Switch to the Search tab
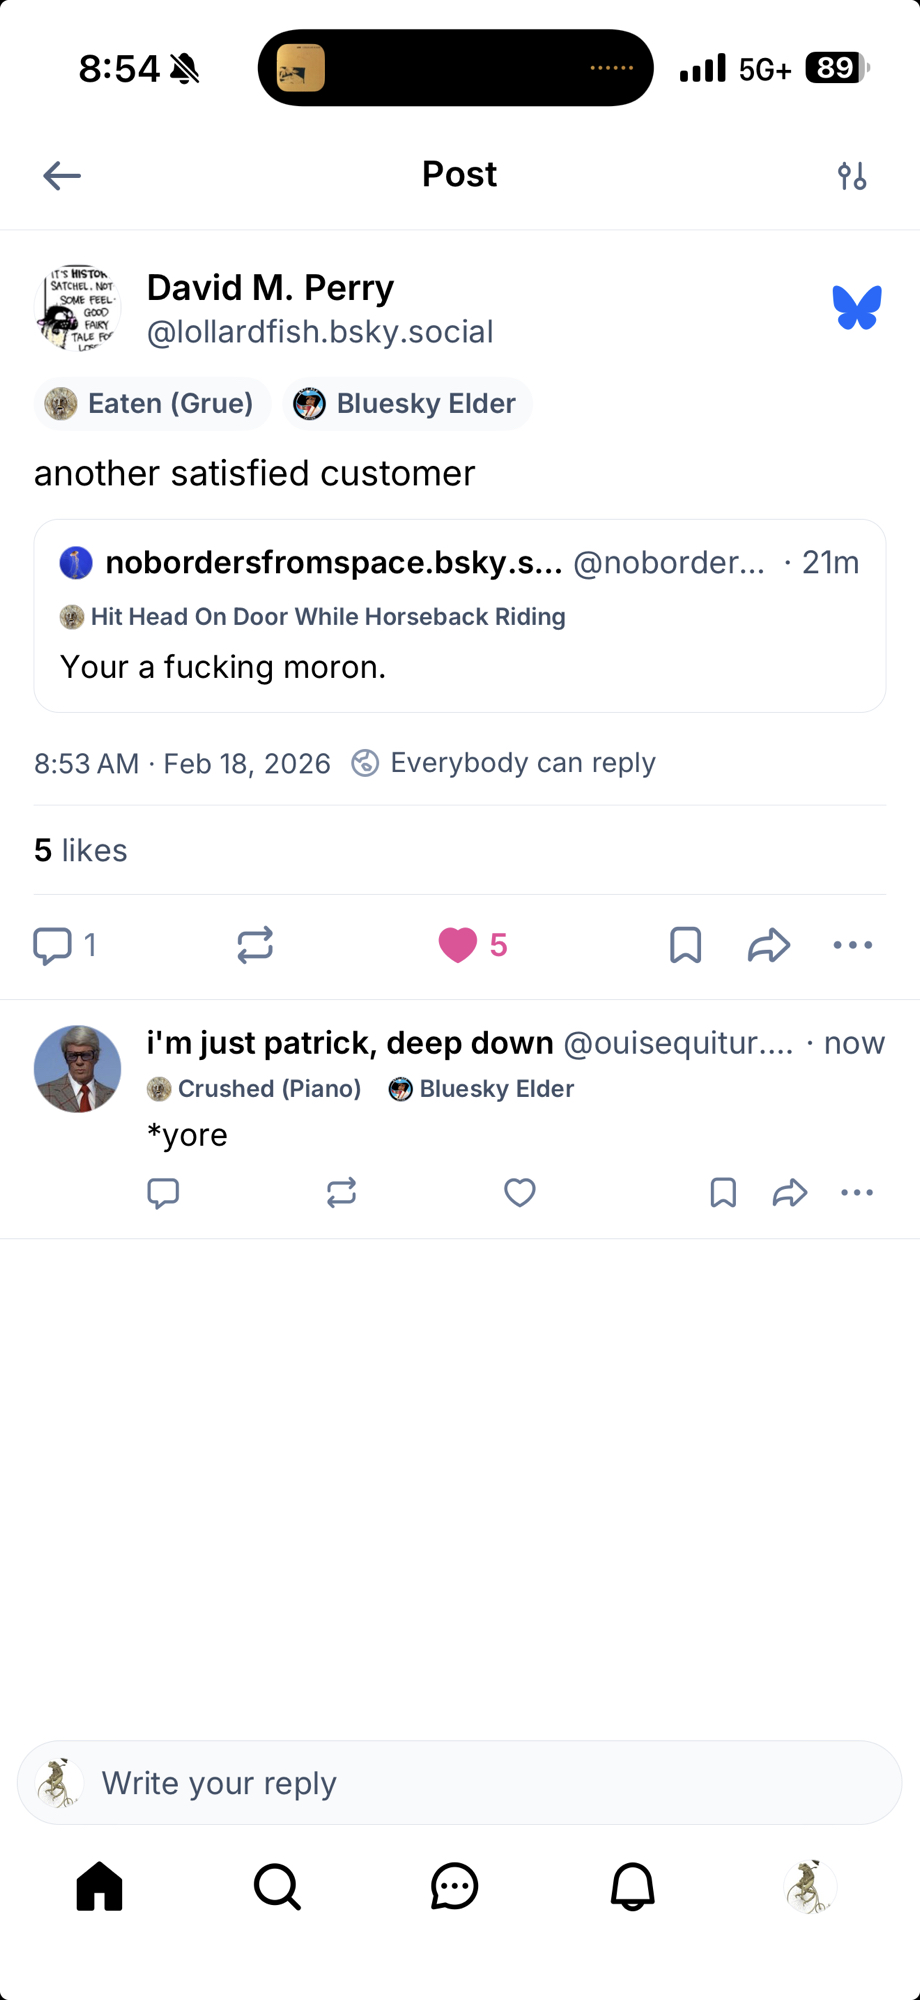The width and height of the screenshot is (920, 2000). [277, 1887]
